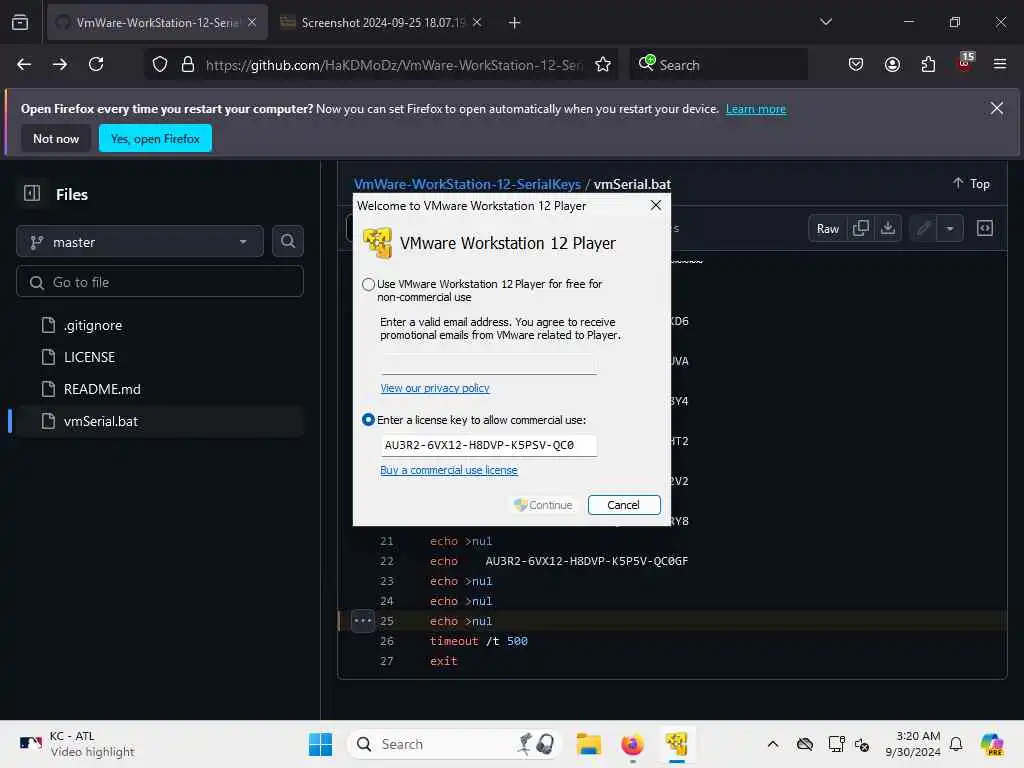Click the license key text field

pyautogui.click(x=488, y=445)
